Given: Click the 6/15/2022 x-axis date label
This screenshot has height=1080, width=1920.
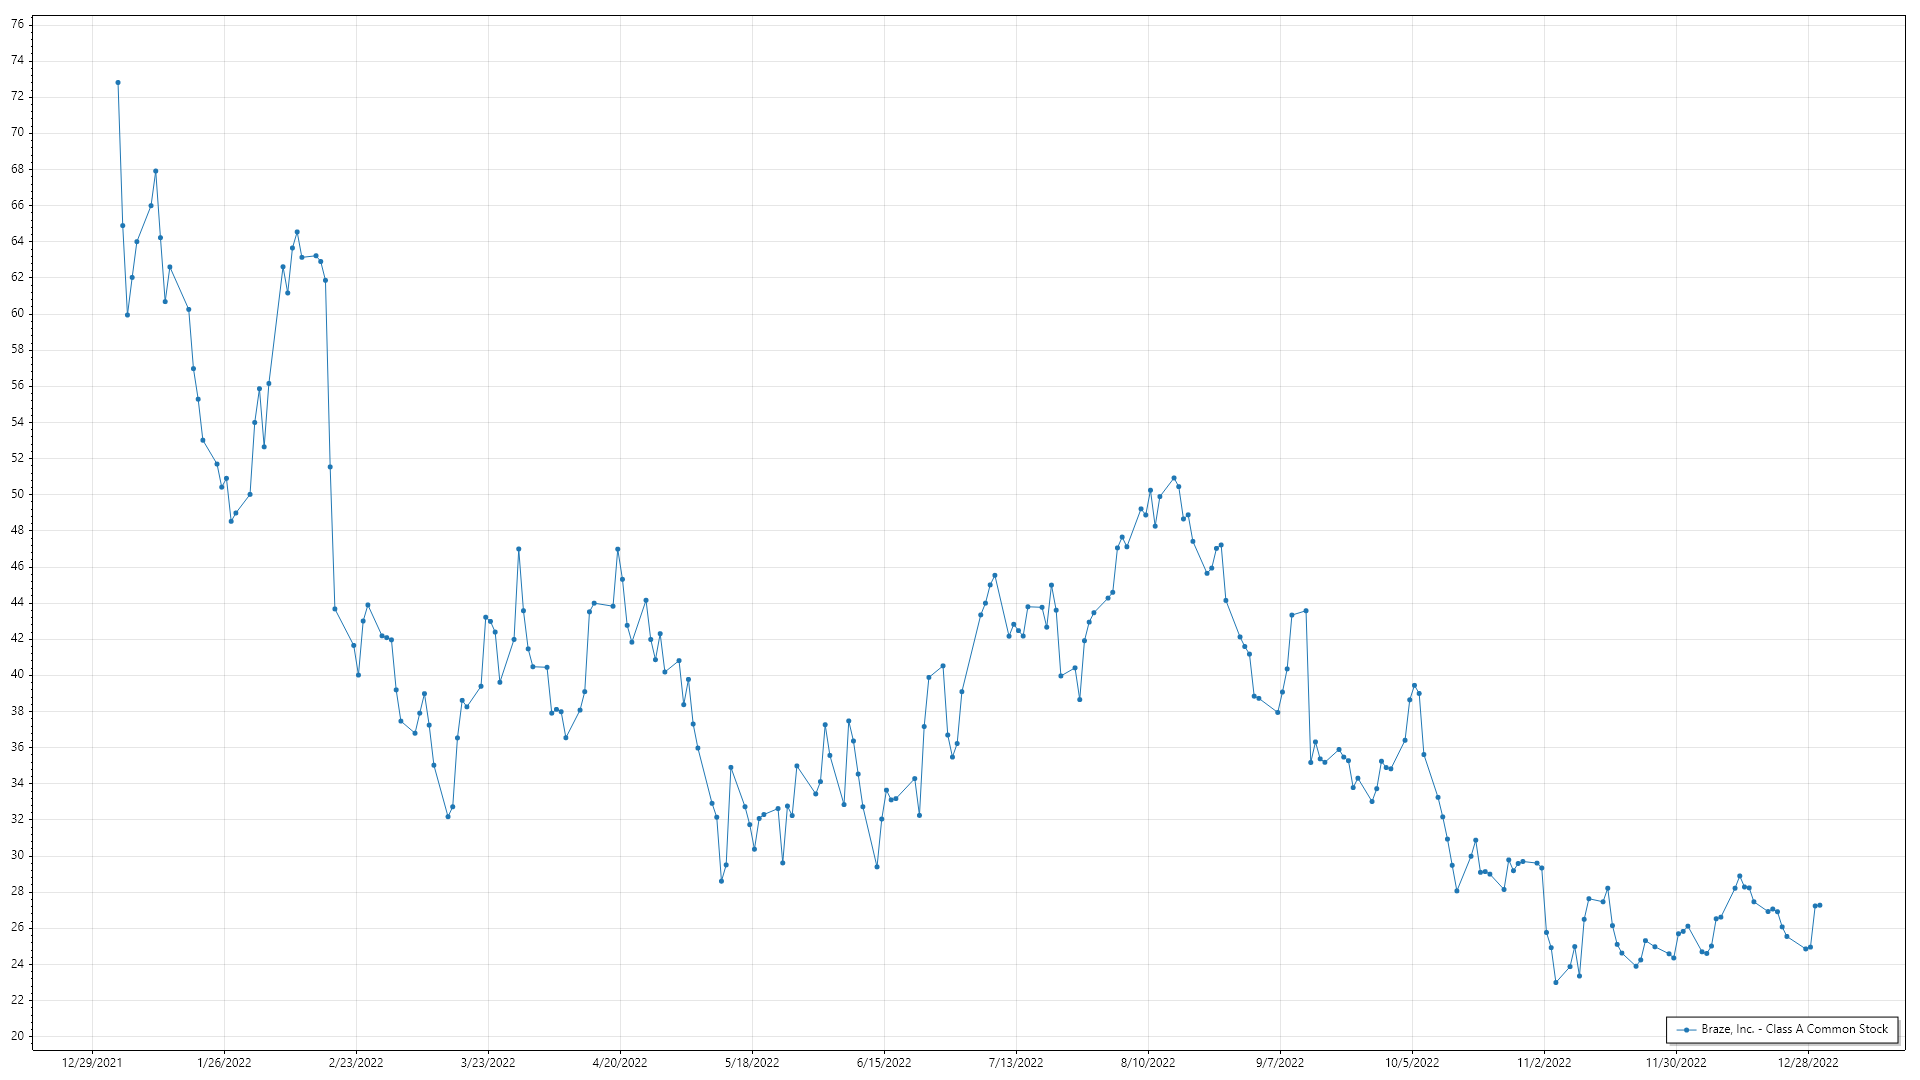Looking at the screenshot, I should click(x=884, y=1063).
